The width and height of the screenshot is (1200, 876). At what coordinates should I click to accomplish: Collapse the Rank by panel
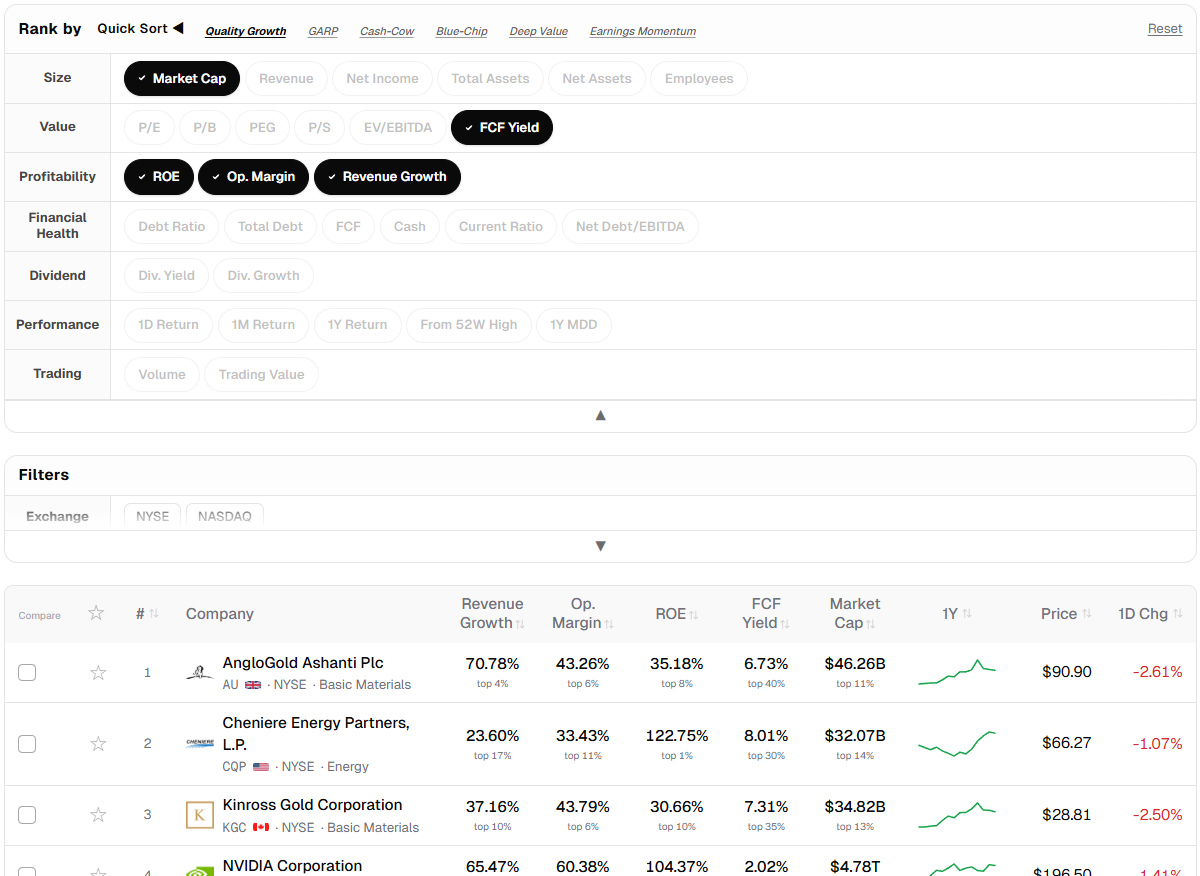click(600, 416)
